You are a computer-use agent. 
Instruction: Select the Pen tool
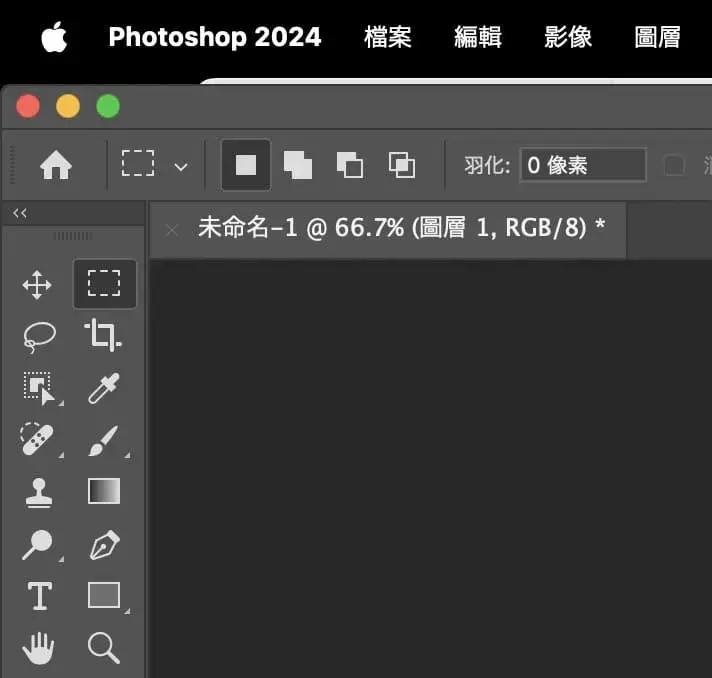tap(104, 544)
